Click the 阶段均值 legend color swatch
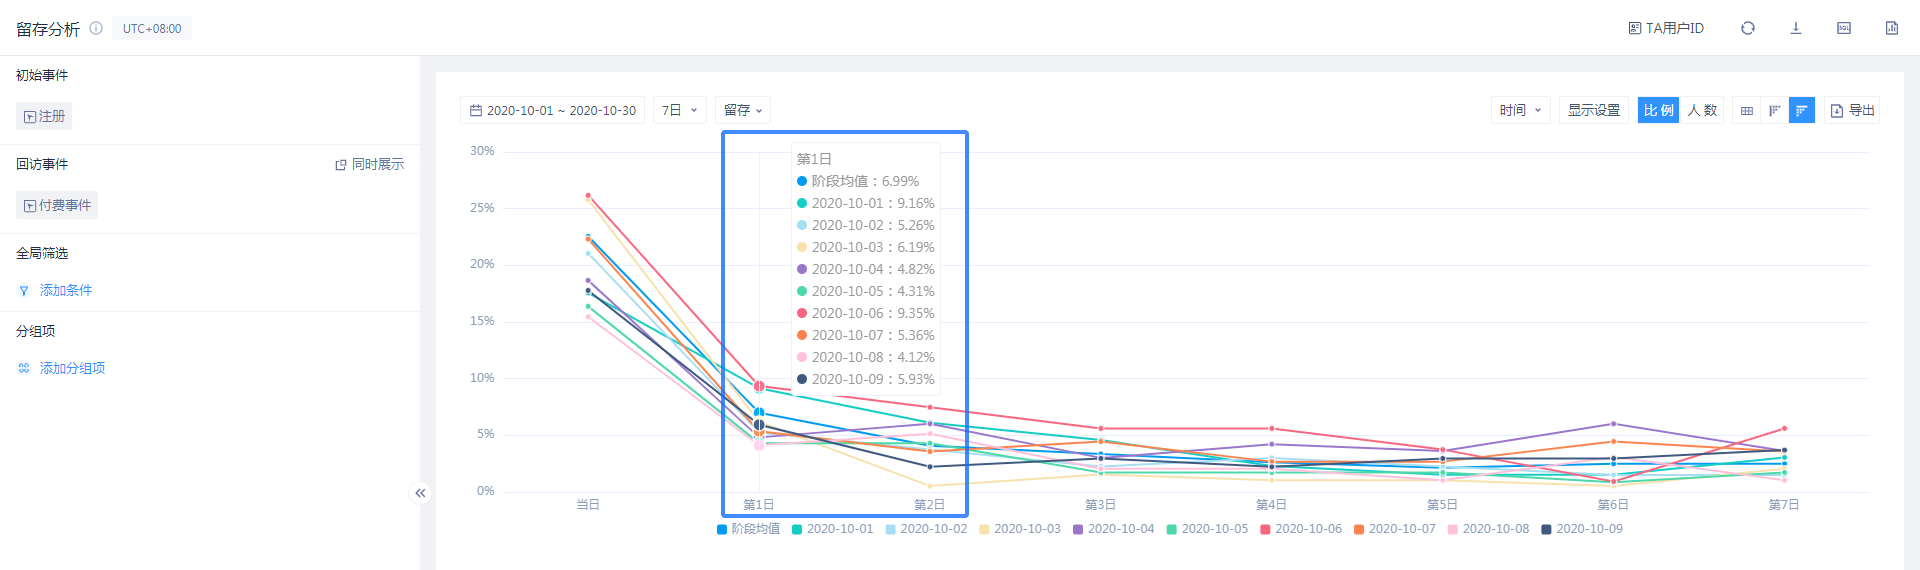1920x570 pixels. tap(722, 529)
